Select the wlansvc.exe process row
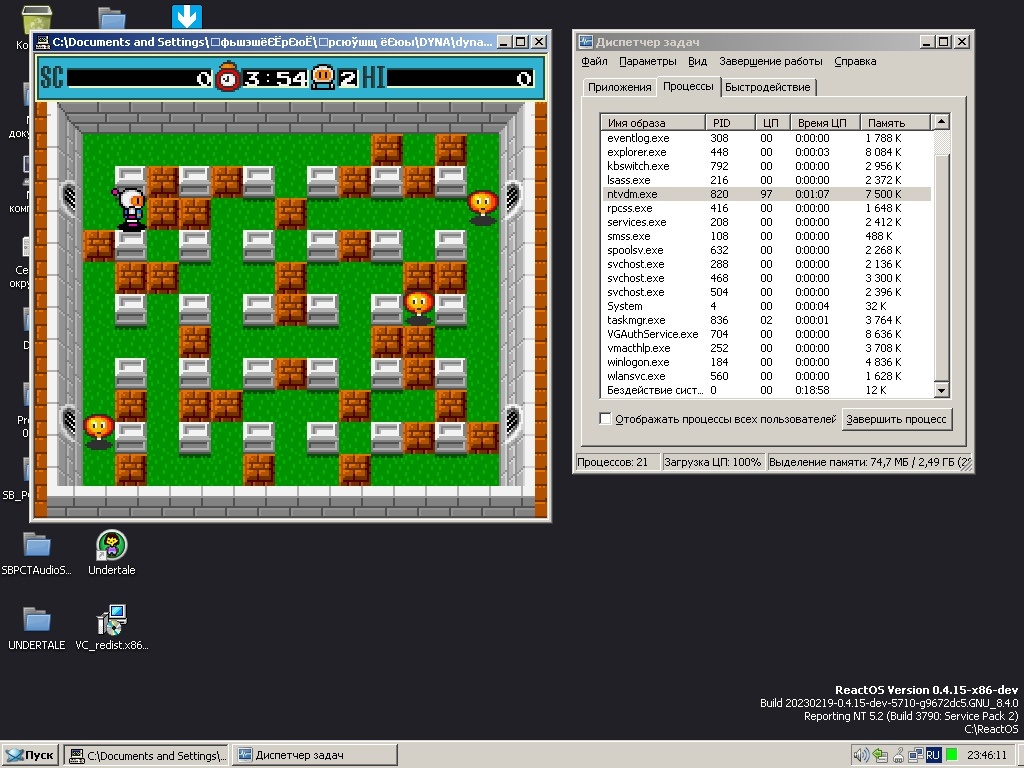Viewport: 1024px width, 768px height. (766, 376)
